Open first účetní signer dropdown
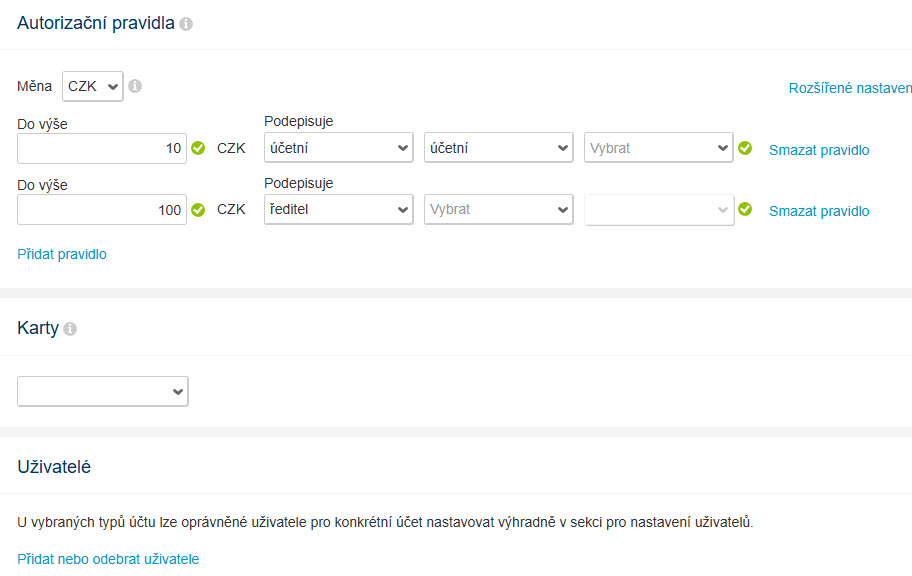The height and width of the screenshot is (576, 912). 339,148
